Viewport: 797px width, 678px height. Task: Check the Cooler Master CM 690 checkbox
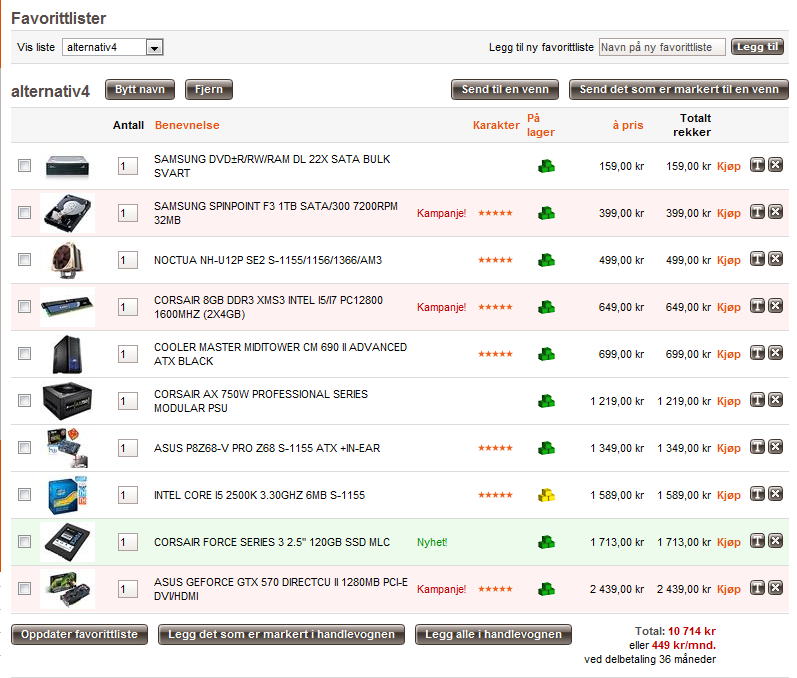(x=24, y=354)
